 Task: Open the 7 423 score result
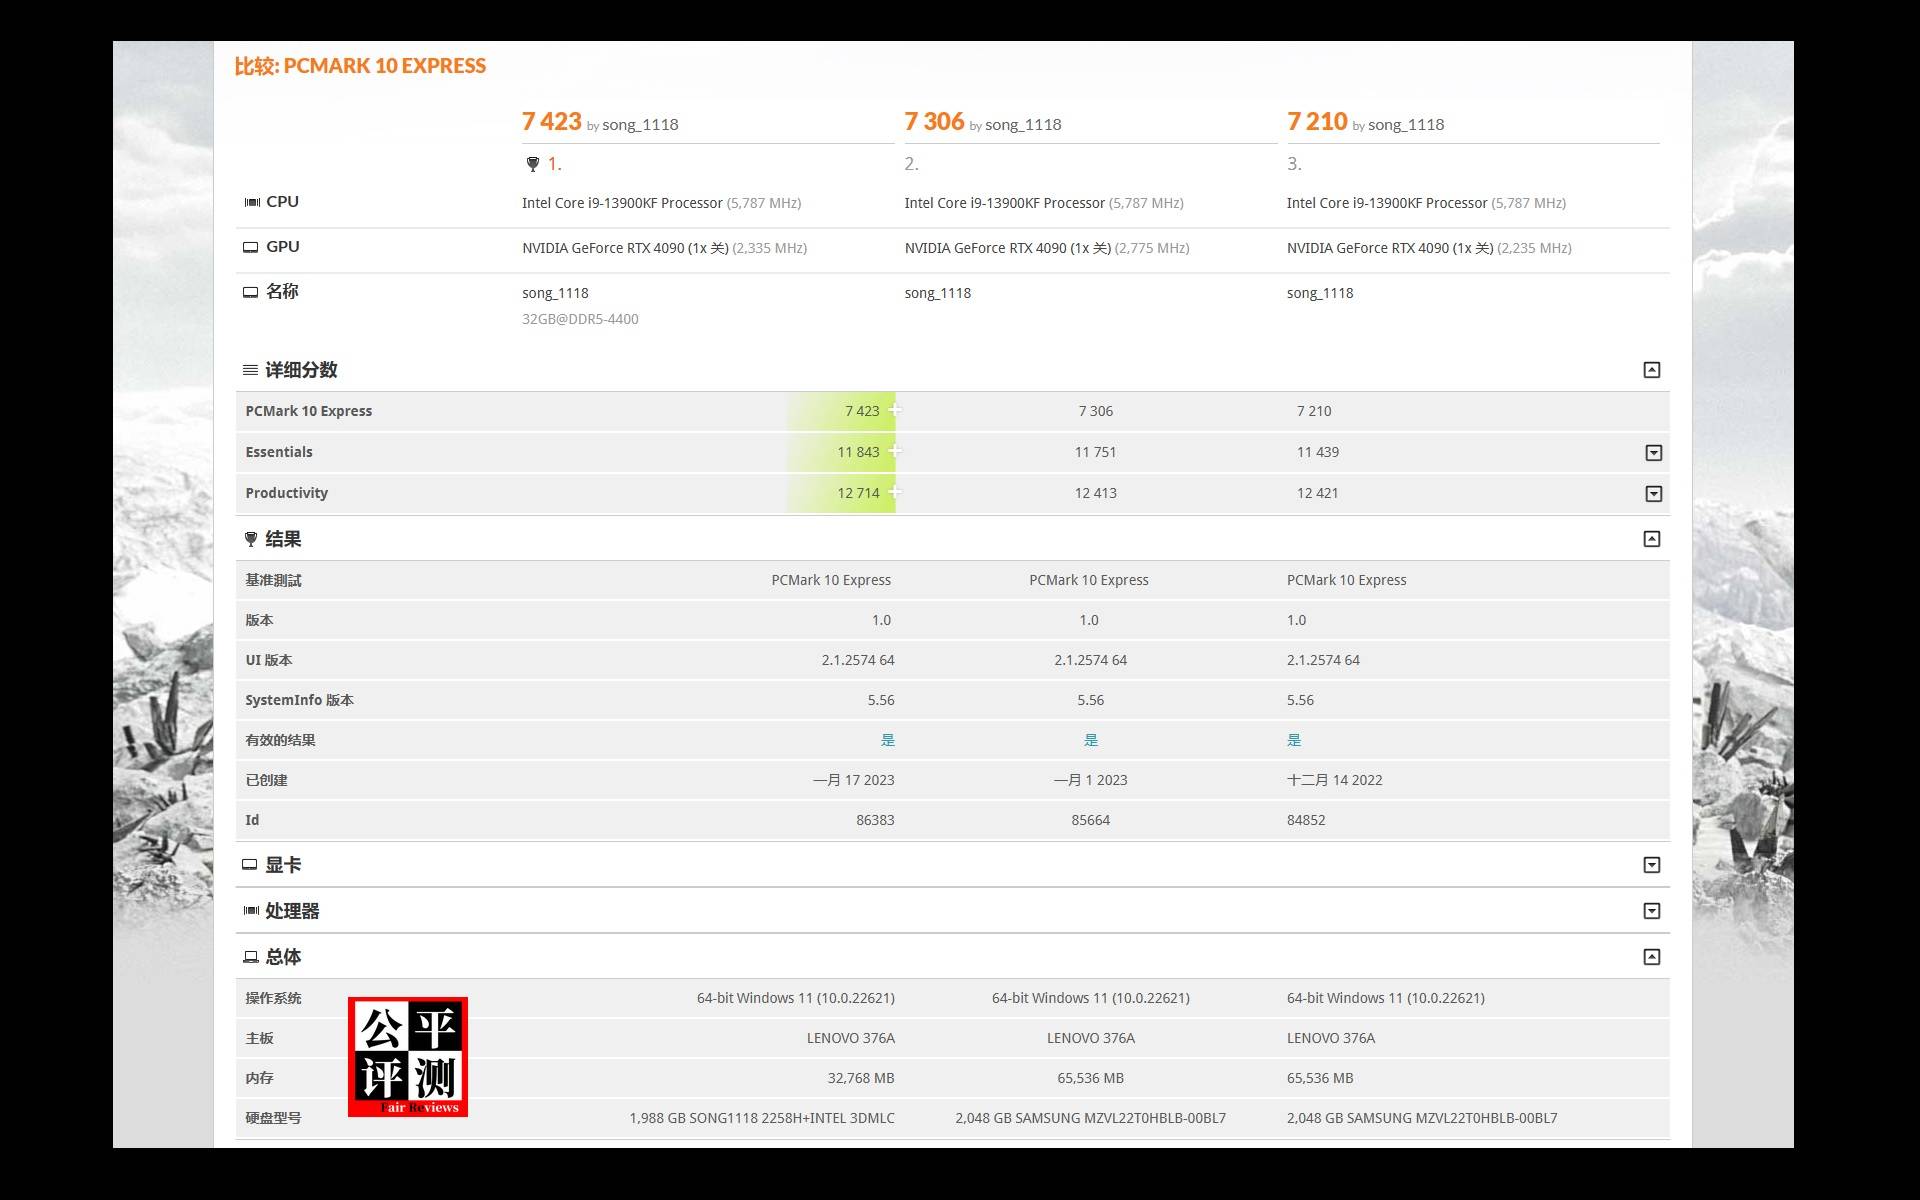(x=551, y=122)
